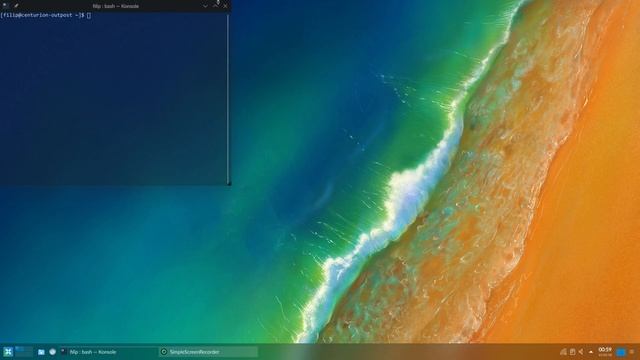The width and height of the screenshot is (640, 360).
Task: Open the KDE application launcher
Action: [8, 352]
